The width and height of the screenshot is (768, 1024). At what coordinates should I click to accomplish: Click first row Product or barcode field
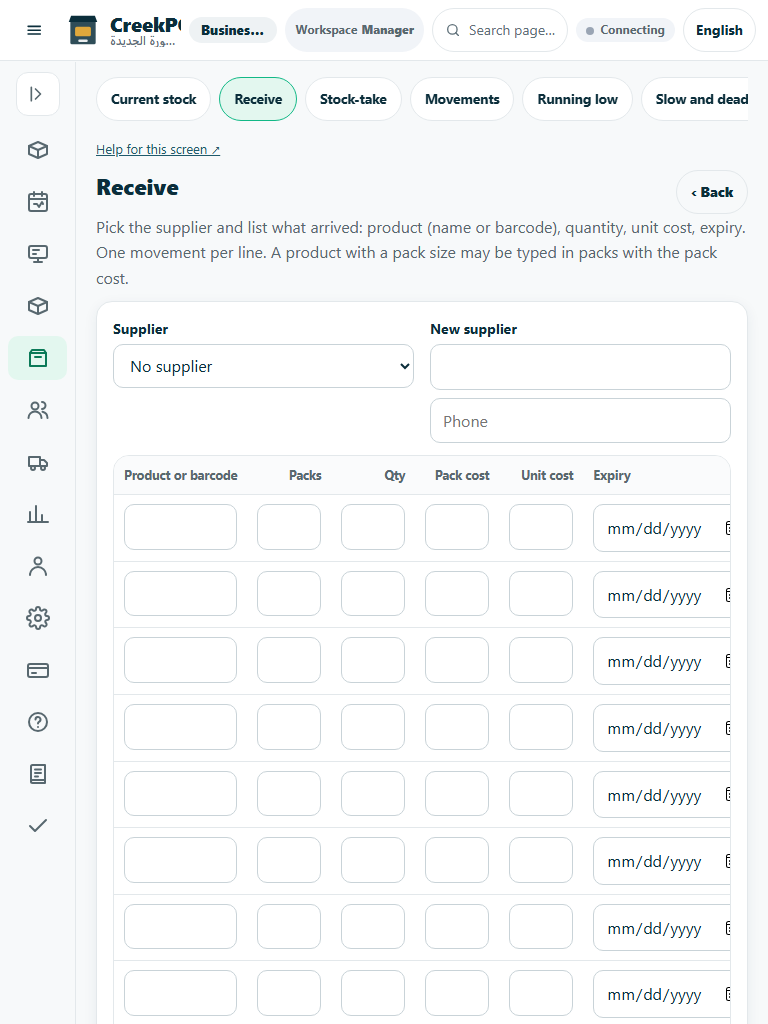click(x=180, y=527)
